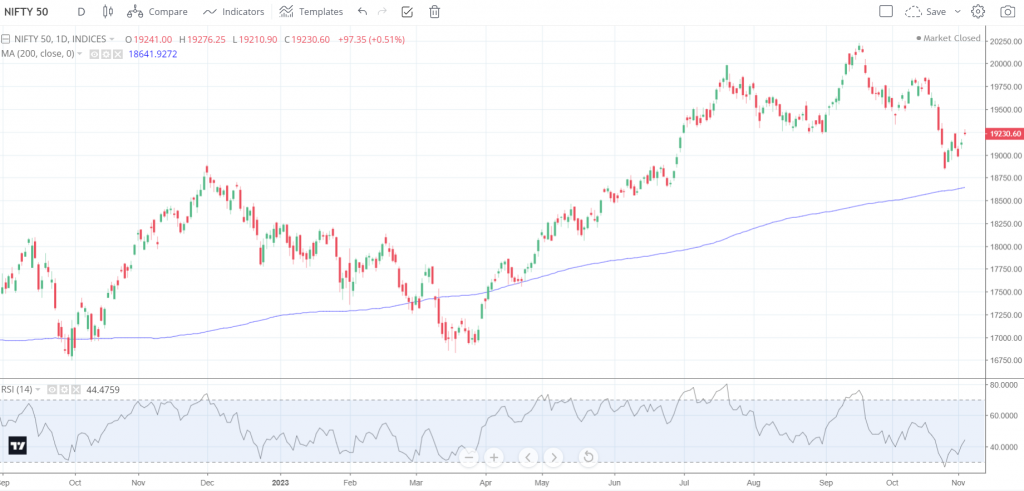Open settings of the MA indicator

106,54
